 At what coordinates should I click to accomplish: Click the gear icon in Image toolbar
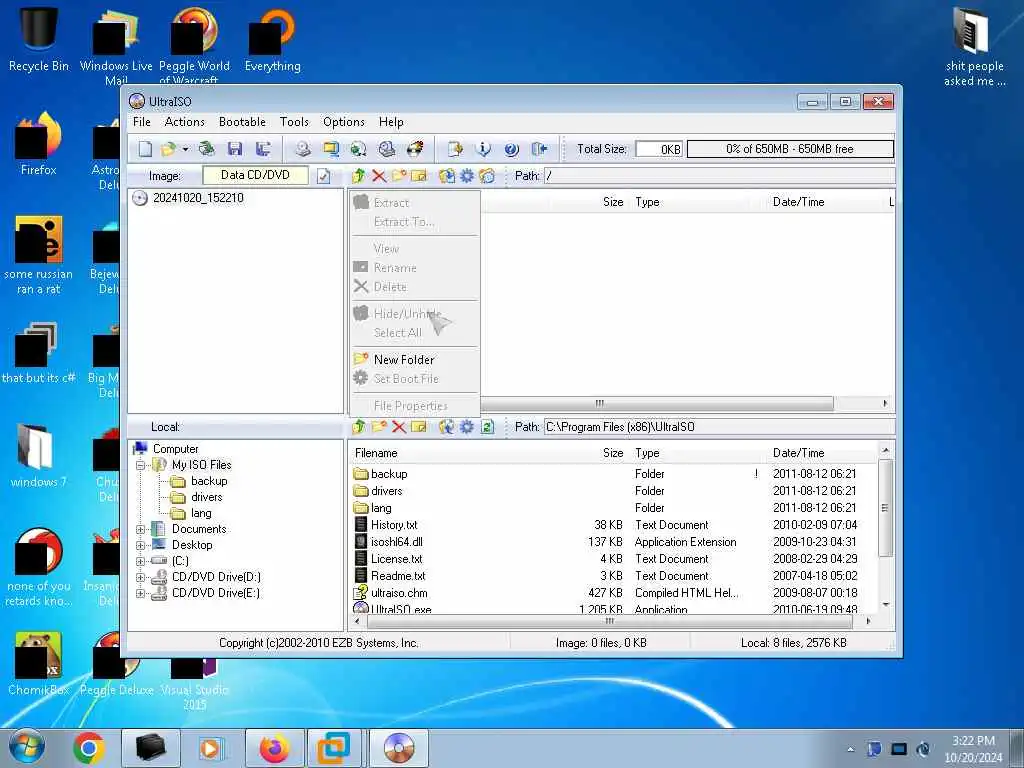pyautogui.click(x=467, y=176)
